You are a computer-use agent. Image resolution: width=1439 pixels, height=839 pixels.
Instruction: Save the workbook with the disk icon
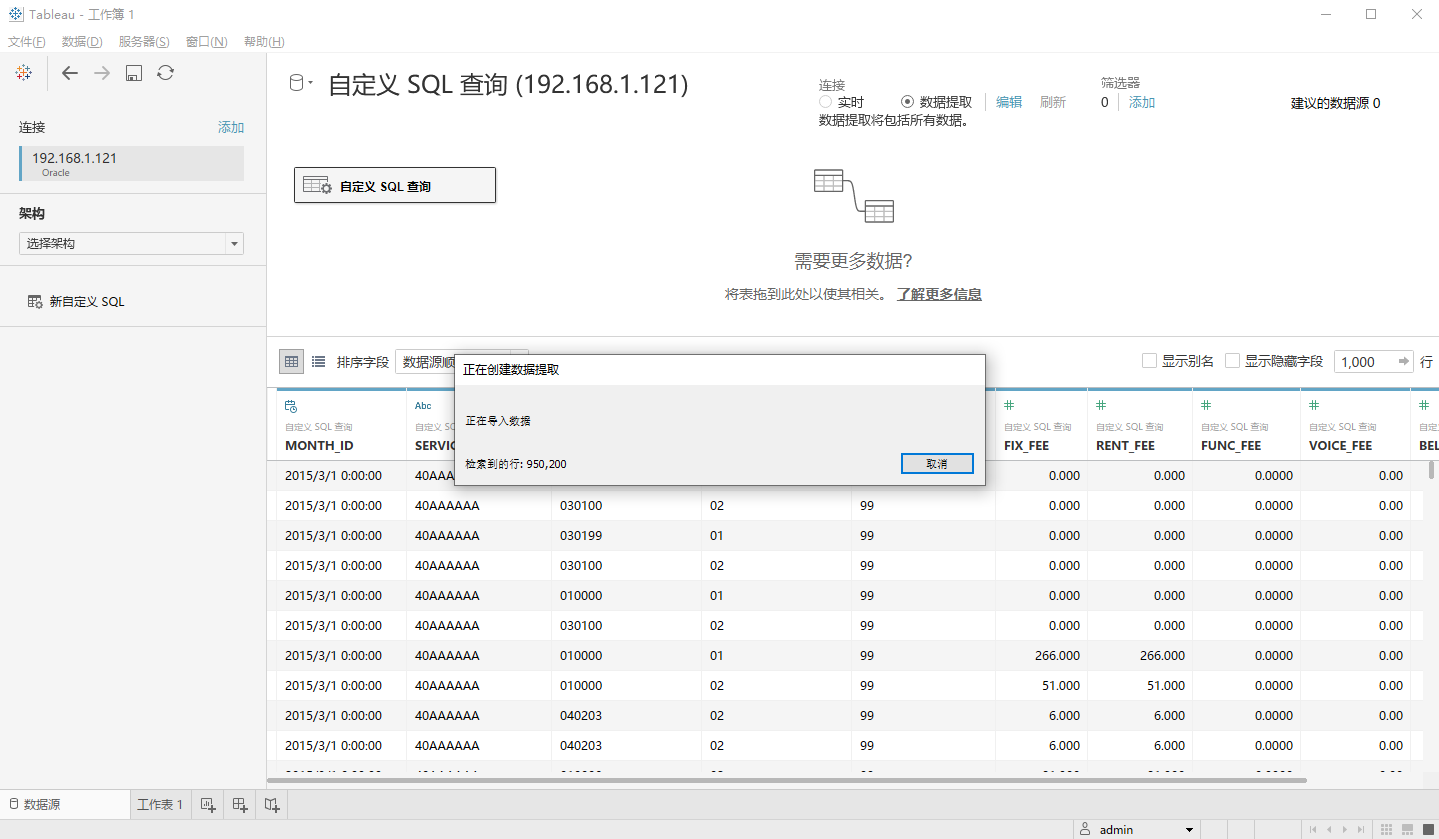tap(134, 73)
